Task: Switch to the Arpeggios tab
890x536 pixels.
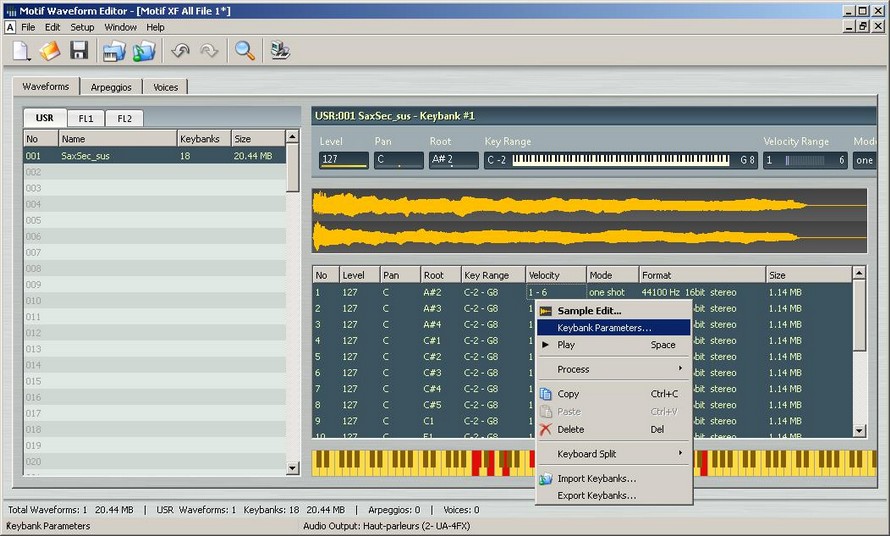Action: 111,87
